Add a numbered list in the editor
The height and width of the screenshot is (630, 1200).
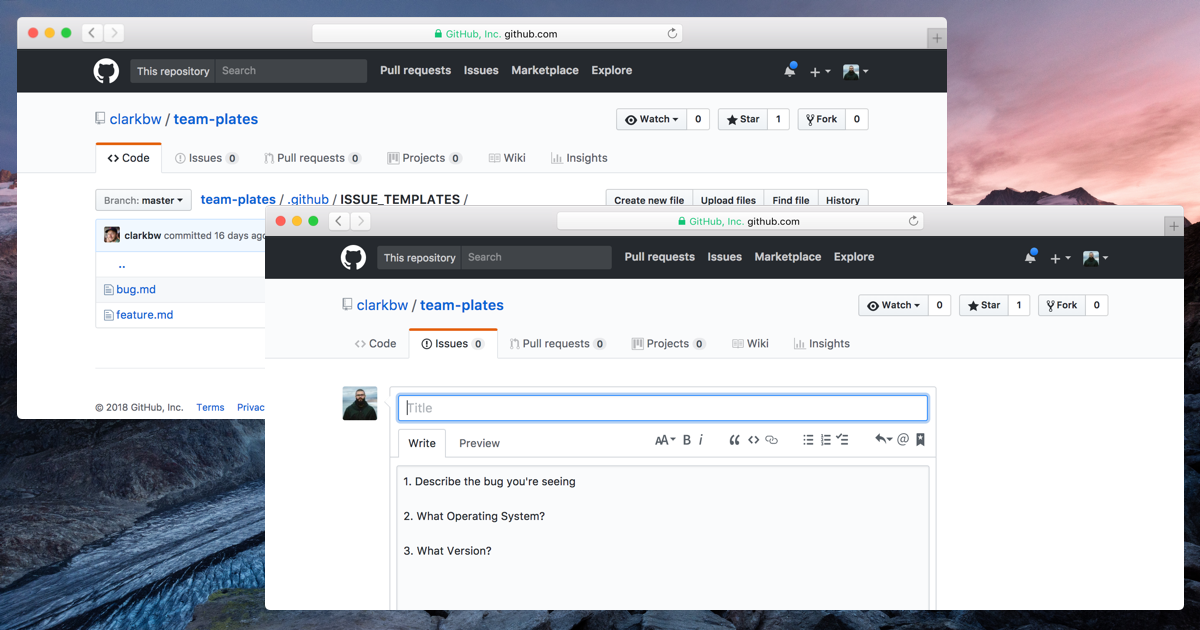[x=825, y=440]
